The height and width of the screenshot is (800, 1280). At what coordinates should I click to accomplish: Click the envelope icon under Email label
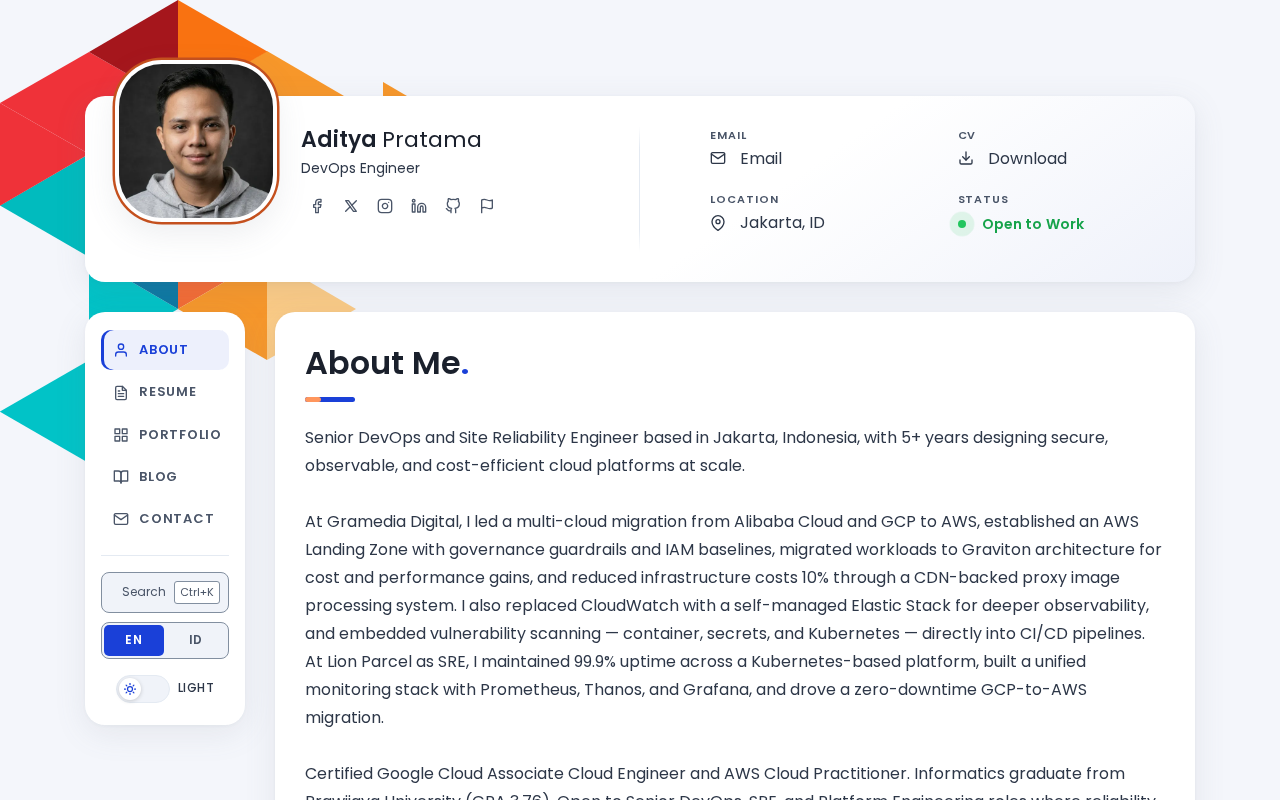pos(718,158)
